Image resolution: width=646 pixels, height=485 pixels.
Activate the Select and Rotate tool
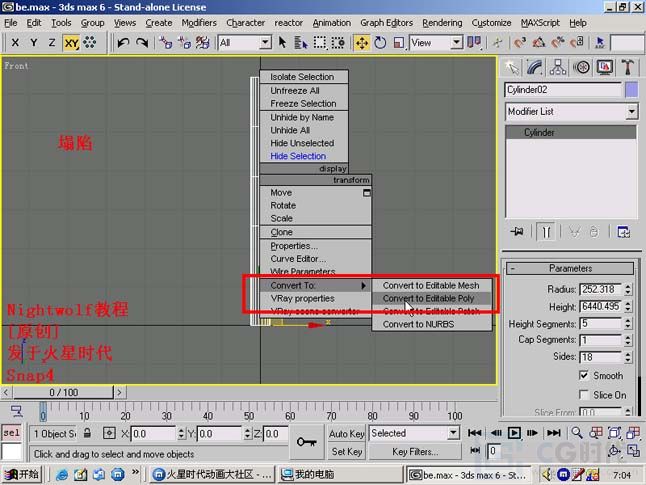pyautogui.click(x=380, y=42)
